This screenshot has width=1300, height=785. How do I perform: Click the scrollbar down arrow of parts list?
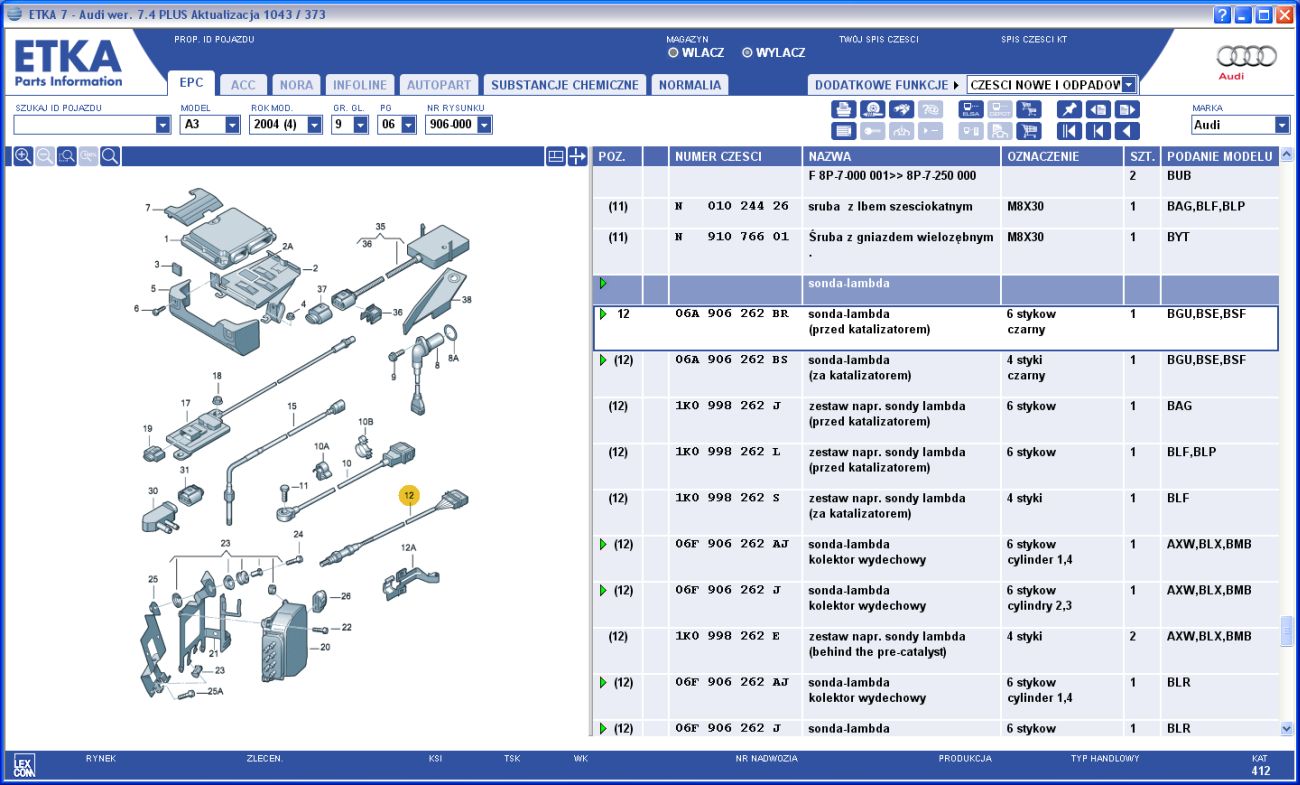click(x=1287, y=729)
